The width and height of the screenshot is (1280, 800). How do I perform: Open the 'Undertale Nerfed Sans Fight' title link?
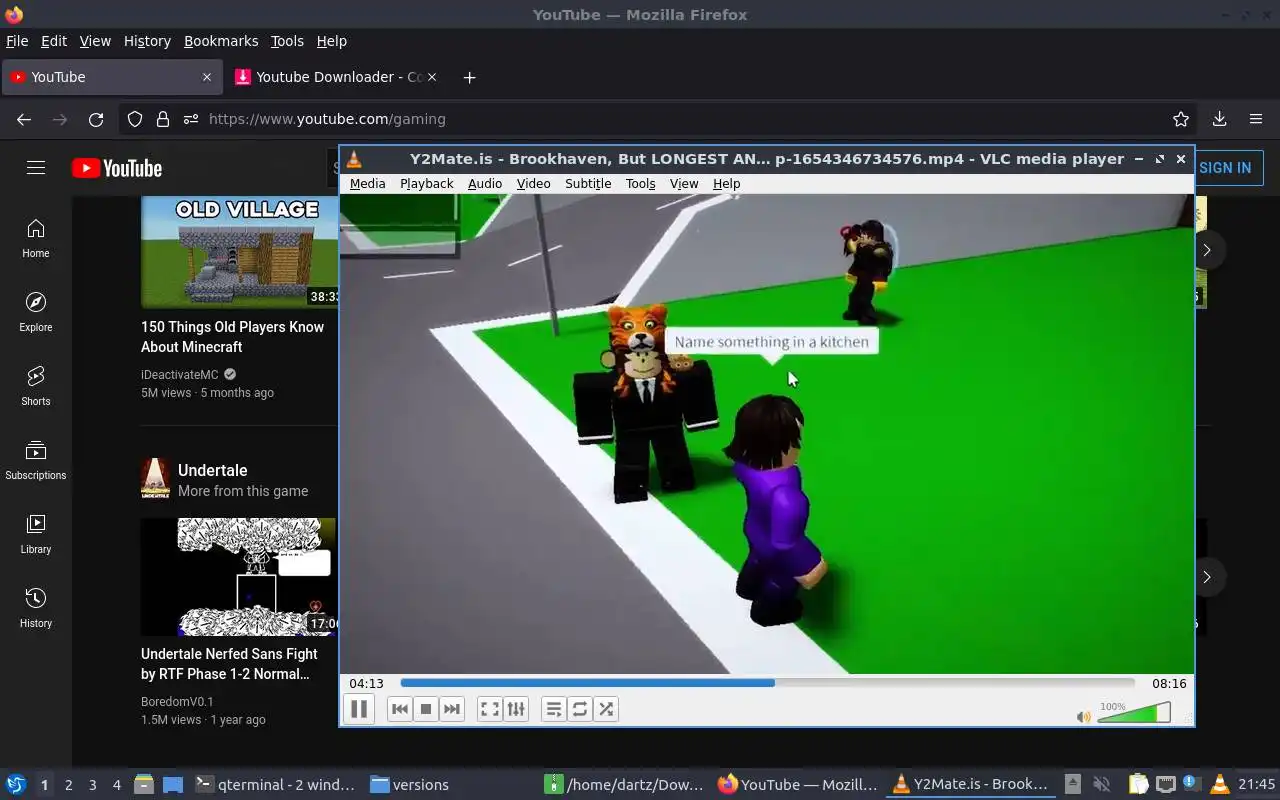229,664
